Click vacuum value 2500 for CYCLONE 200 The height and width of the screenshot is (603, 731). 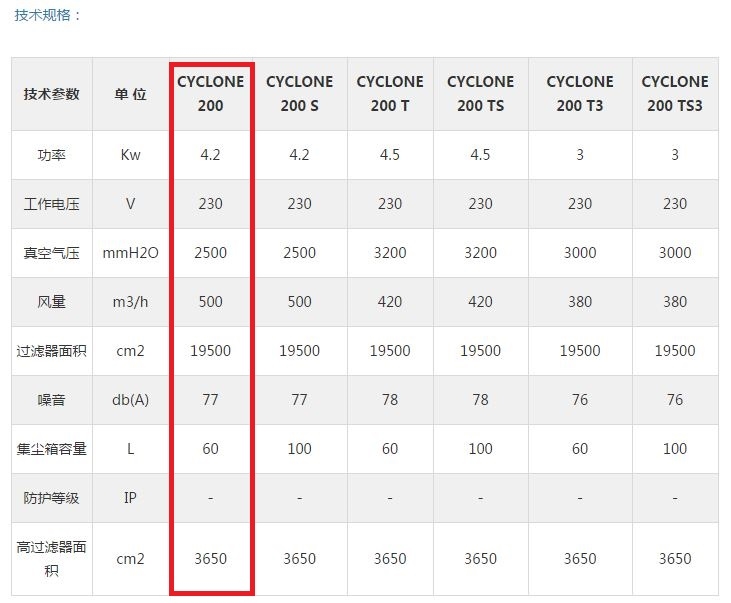(211, 253)
